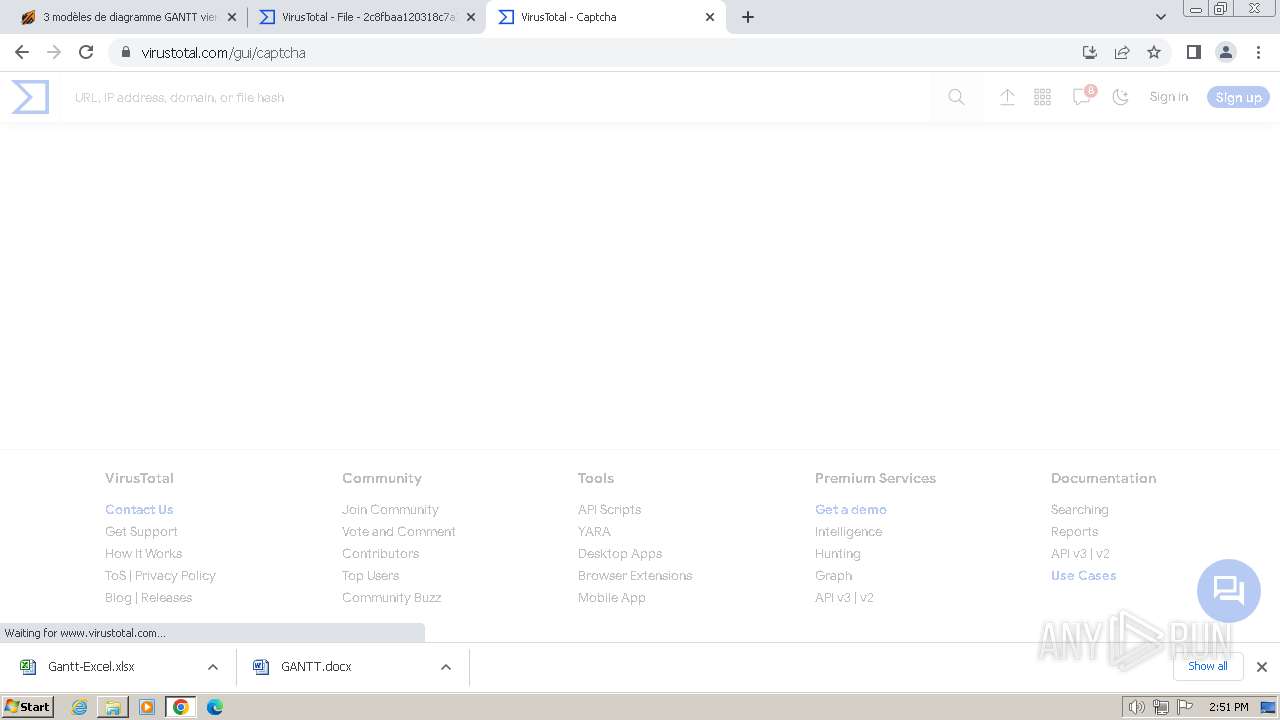Open the notifications chat icon
Screen dimensions: 1280x720
coord(1083,96)
